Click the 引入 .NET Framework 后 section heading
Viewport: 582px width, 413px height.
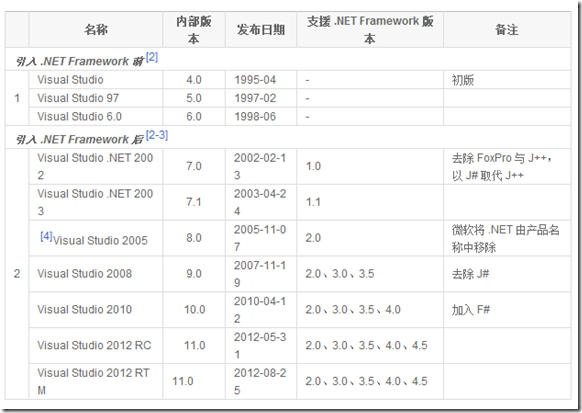pyautogui.click(x=79, y=140)
